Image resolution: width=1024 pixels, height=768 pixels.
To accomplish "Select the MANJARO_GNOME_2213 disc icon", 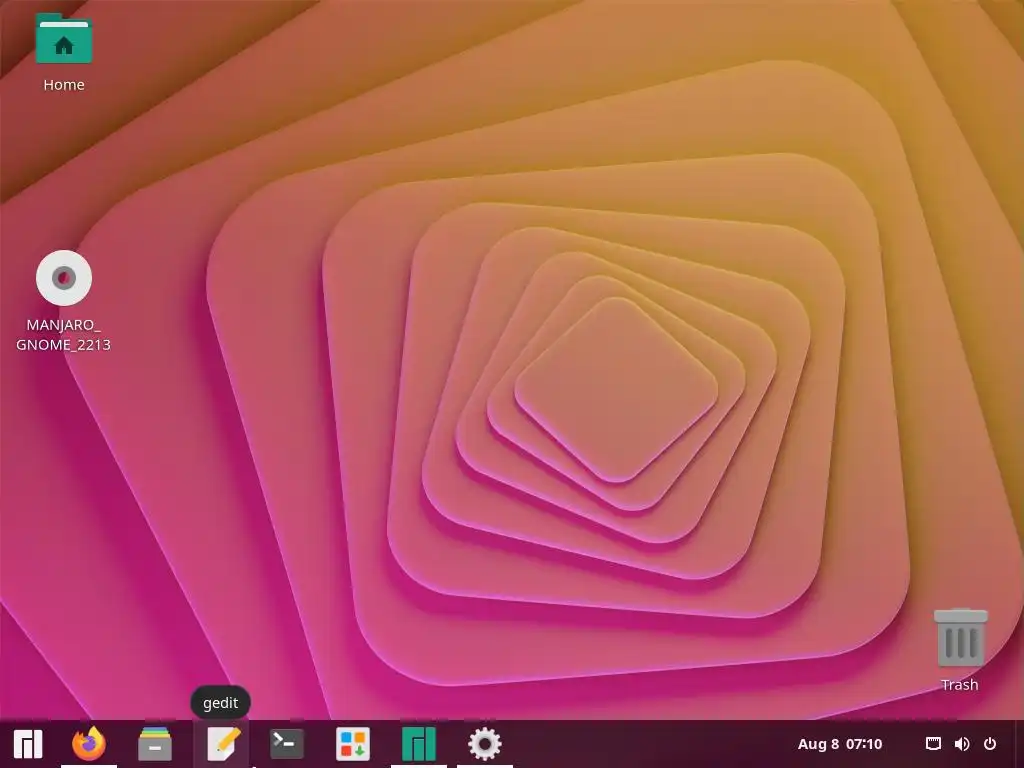I will (x=63, y=278).
